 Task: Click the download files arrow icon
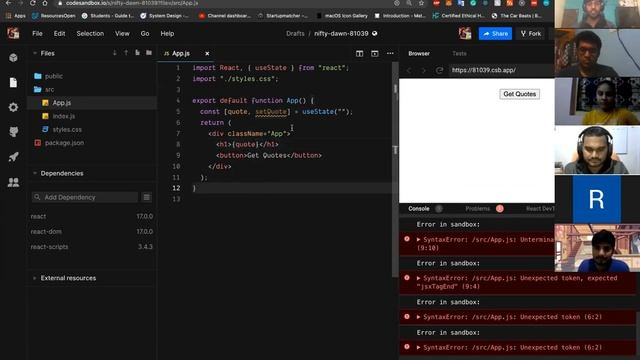coord(115,53)
